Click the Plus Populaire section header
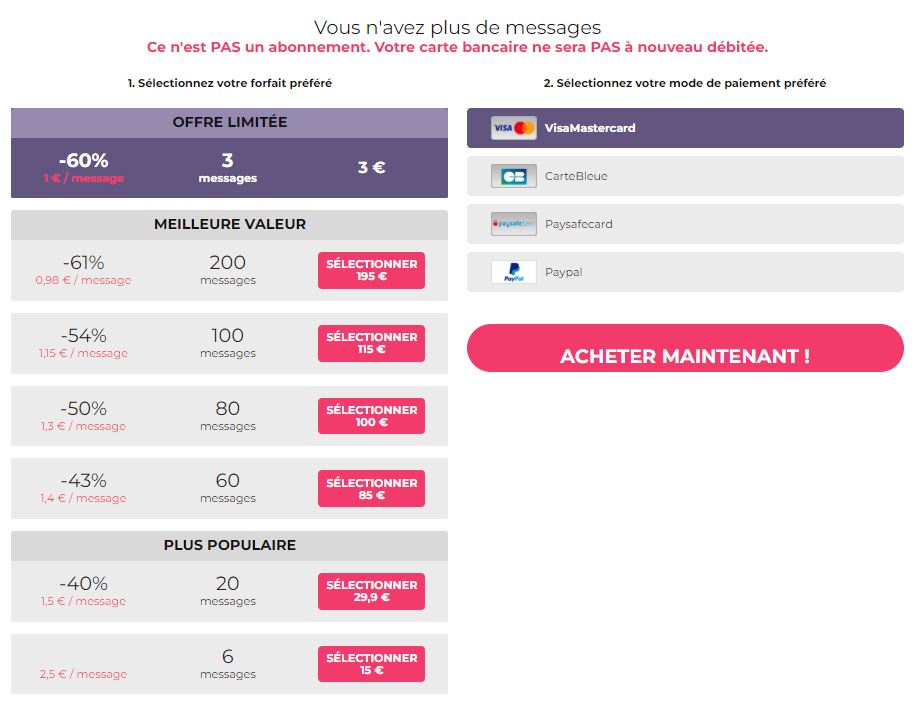 point(229,546)
